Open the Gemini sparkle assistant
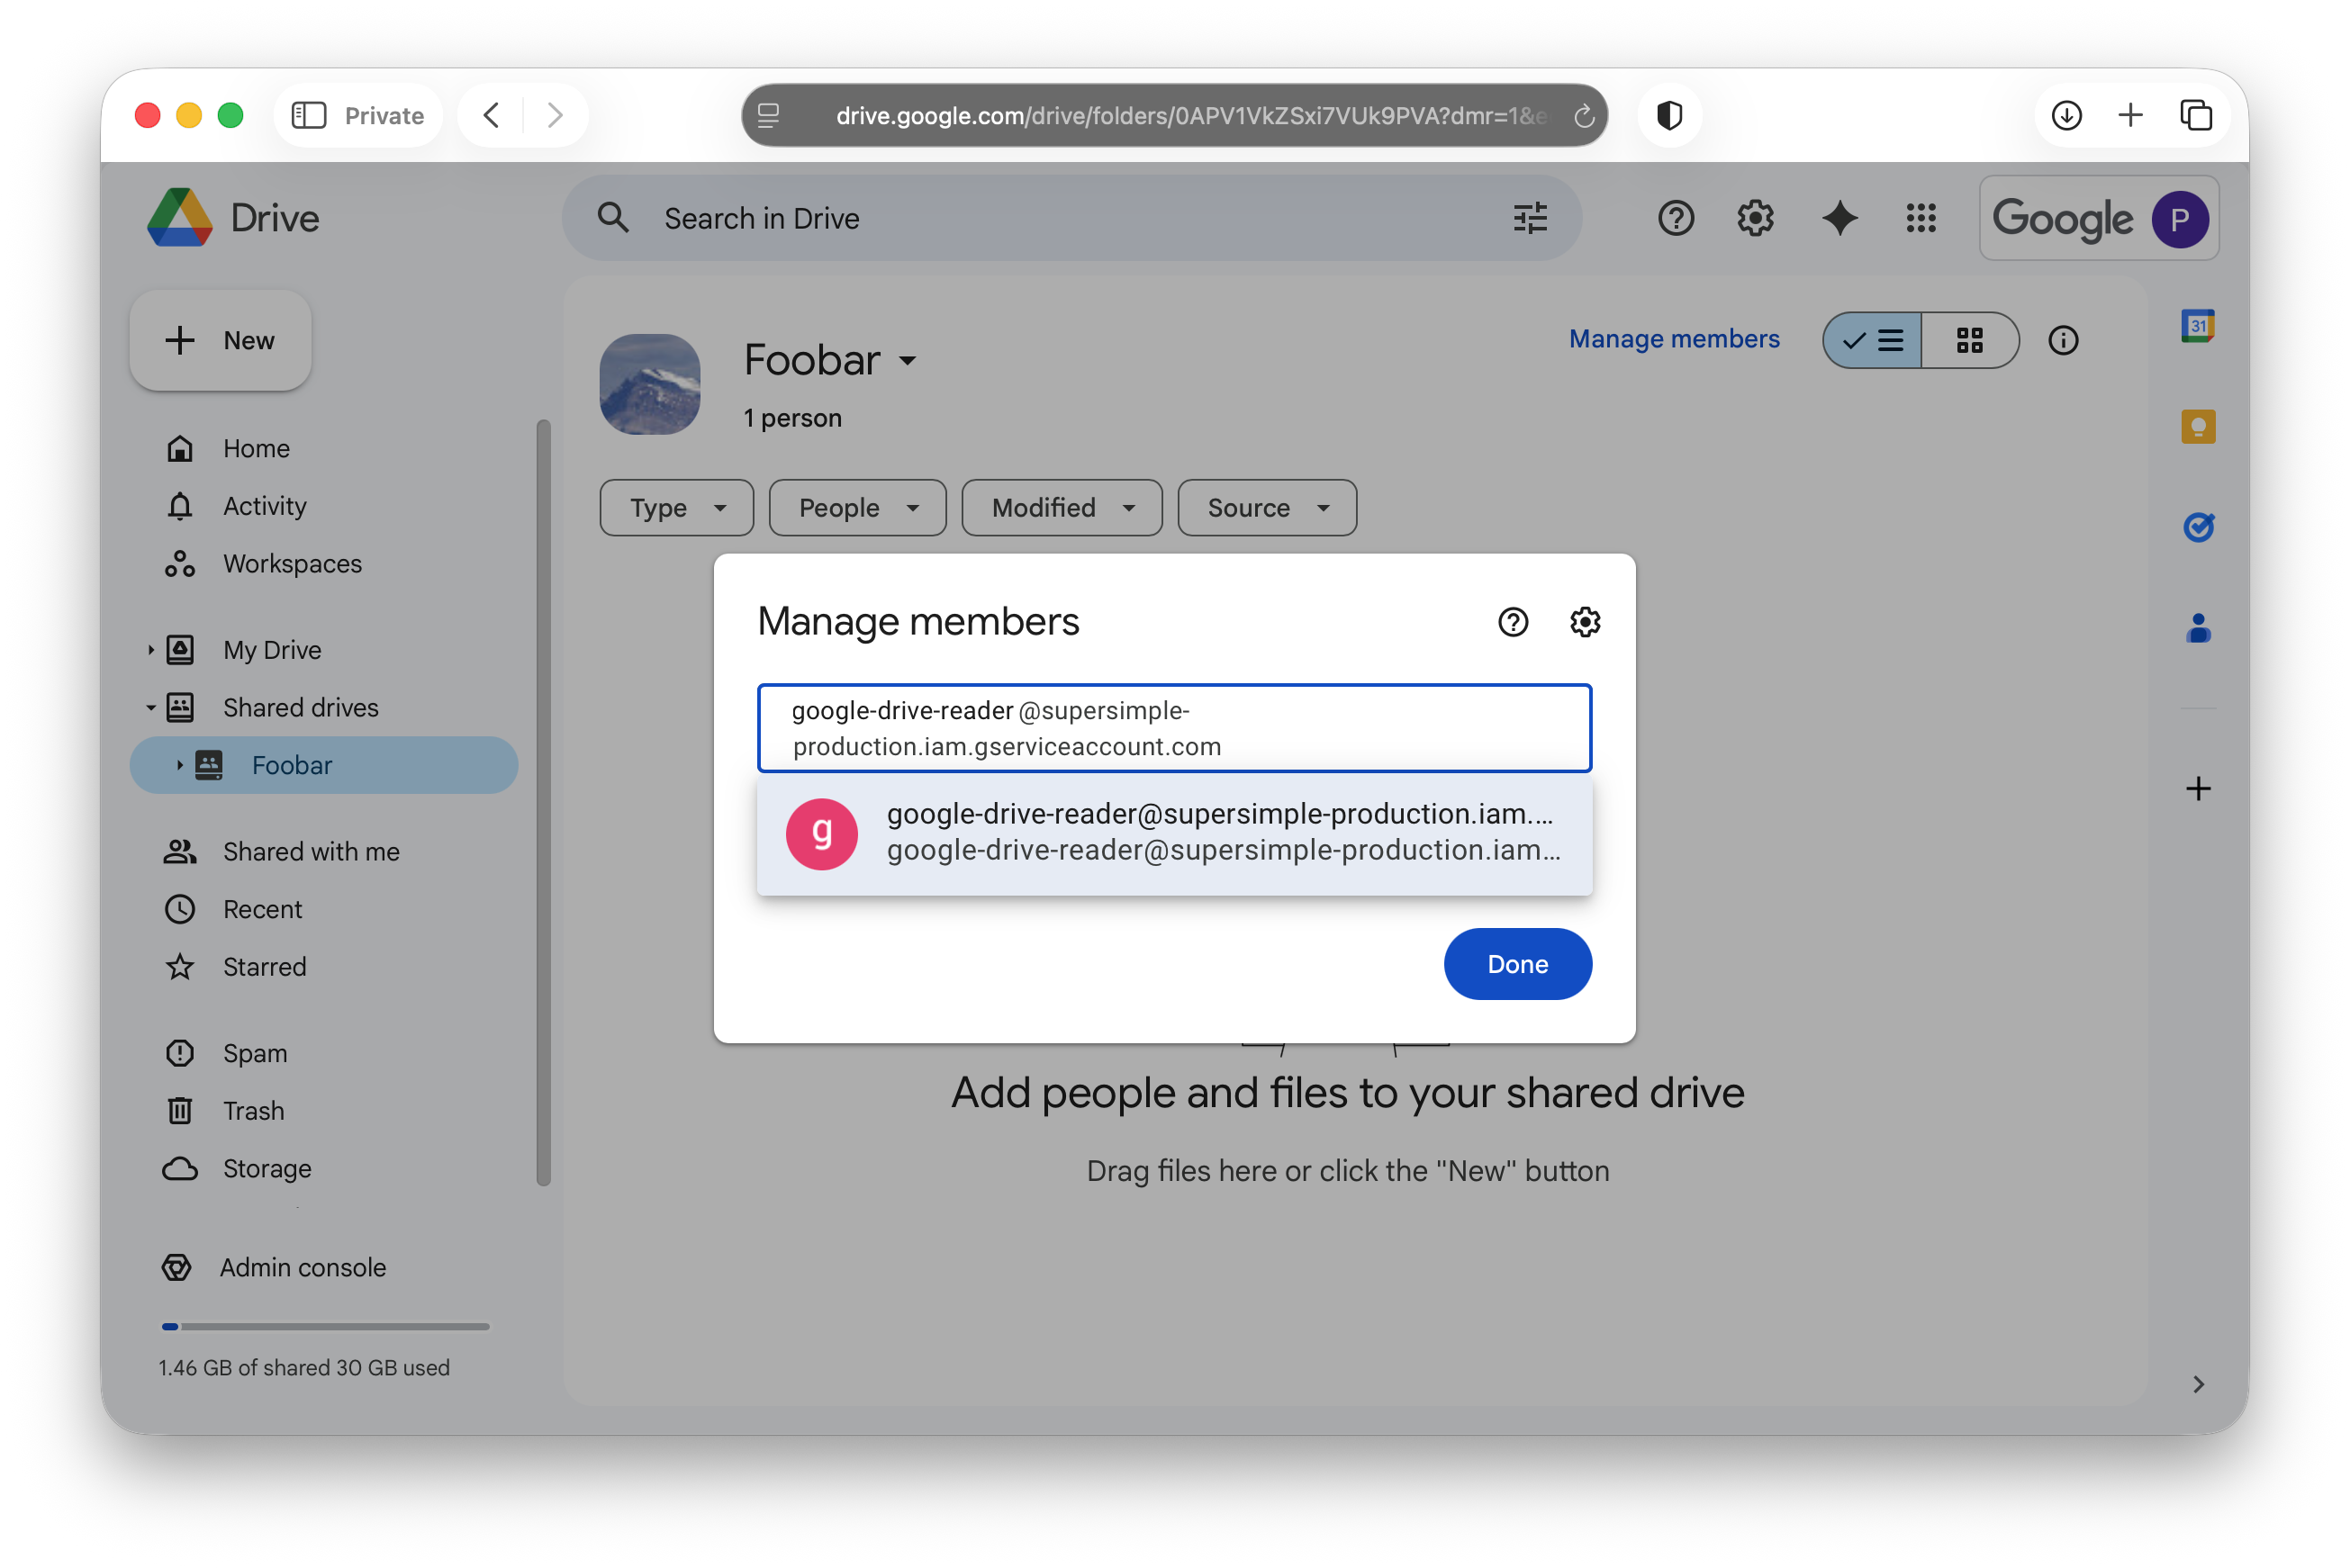 [1839, 218]
